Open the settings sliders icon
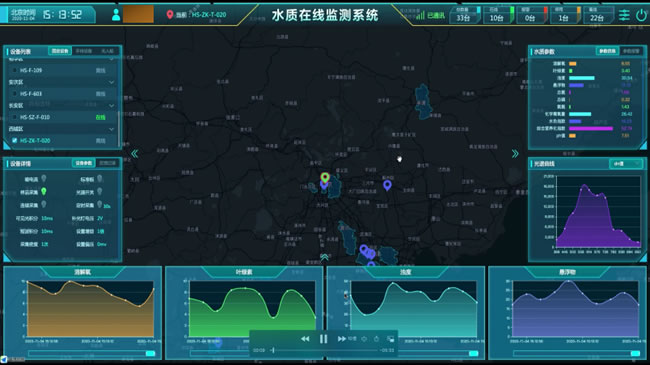This screenshot has width=650, height=365. tap(624, 15)
